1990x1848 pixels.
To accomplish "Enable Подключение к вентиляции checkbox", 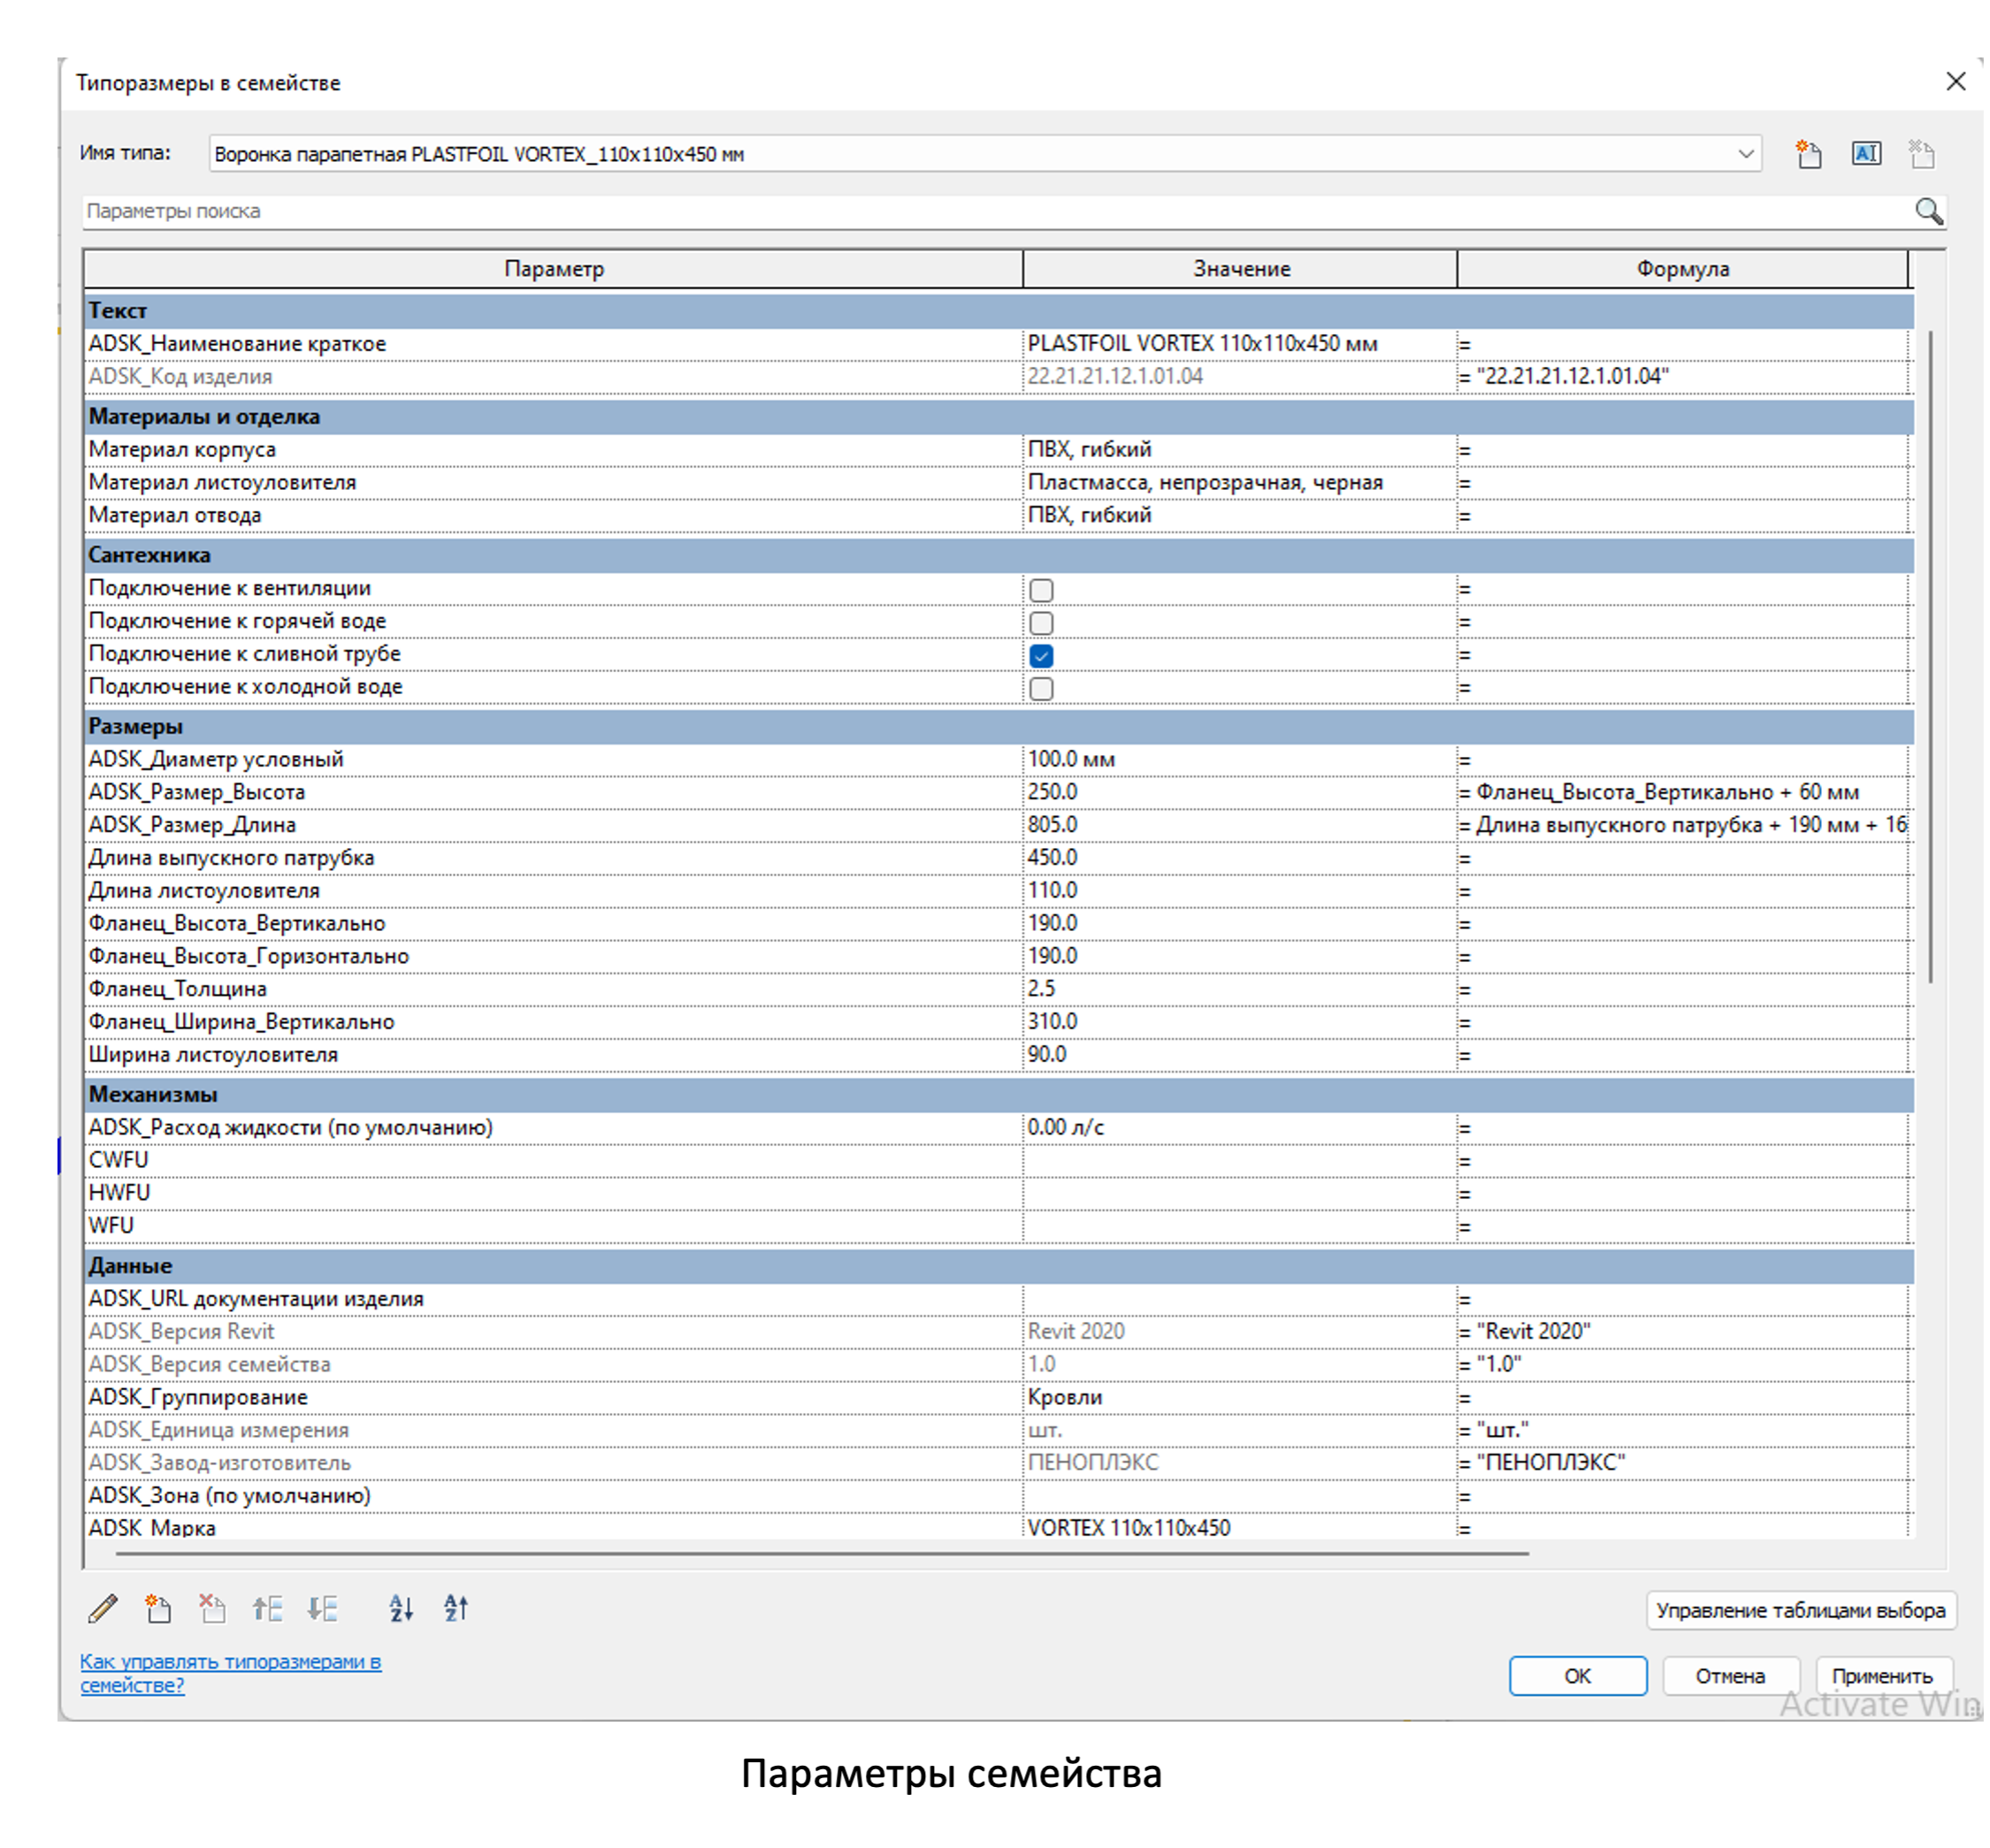I will coord(1041,590).
